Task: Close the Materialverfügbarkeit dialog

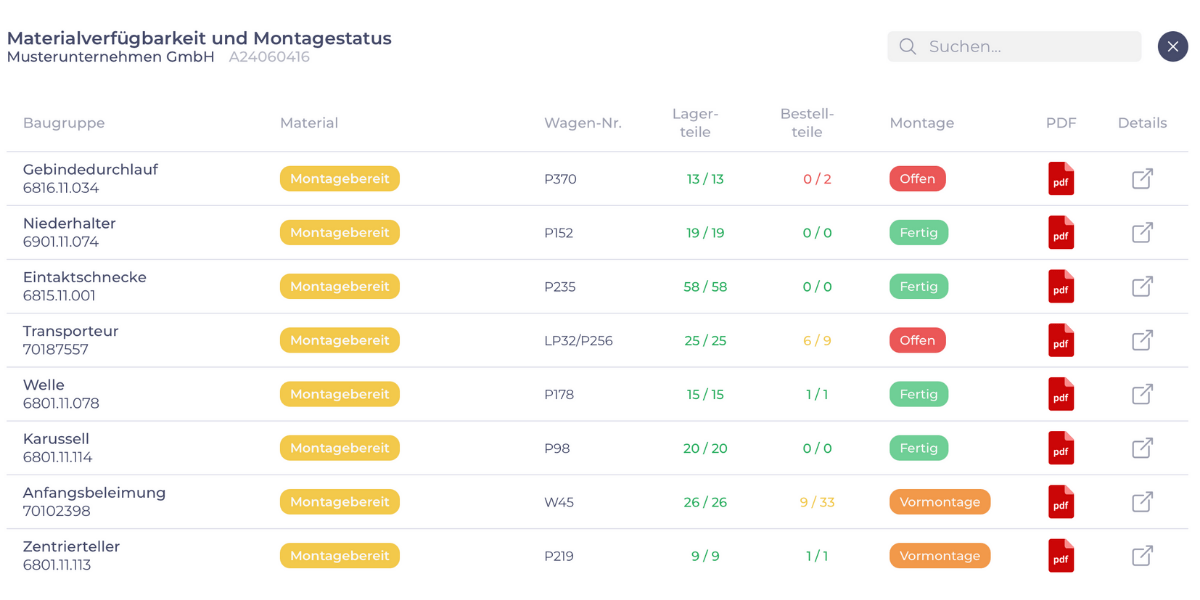Action: 1172,47
